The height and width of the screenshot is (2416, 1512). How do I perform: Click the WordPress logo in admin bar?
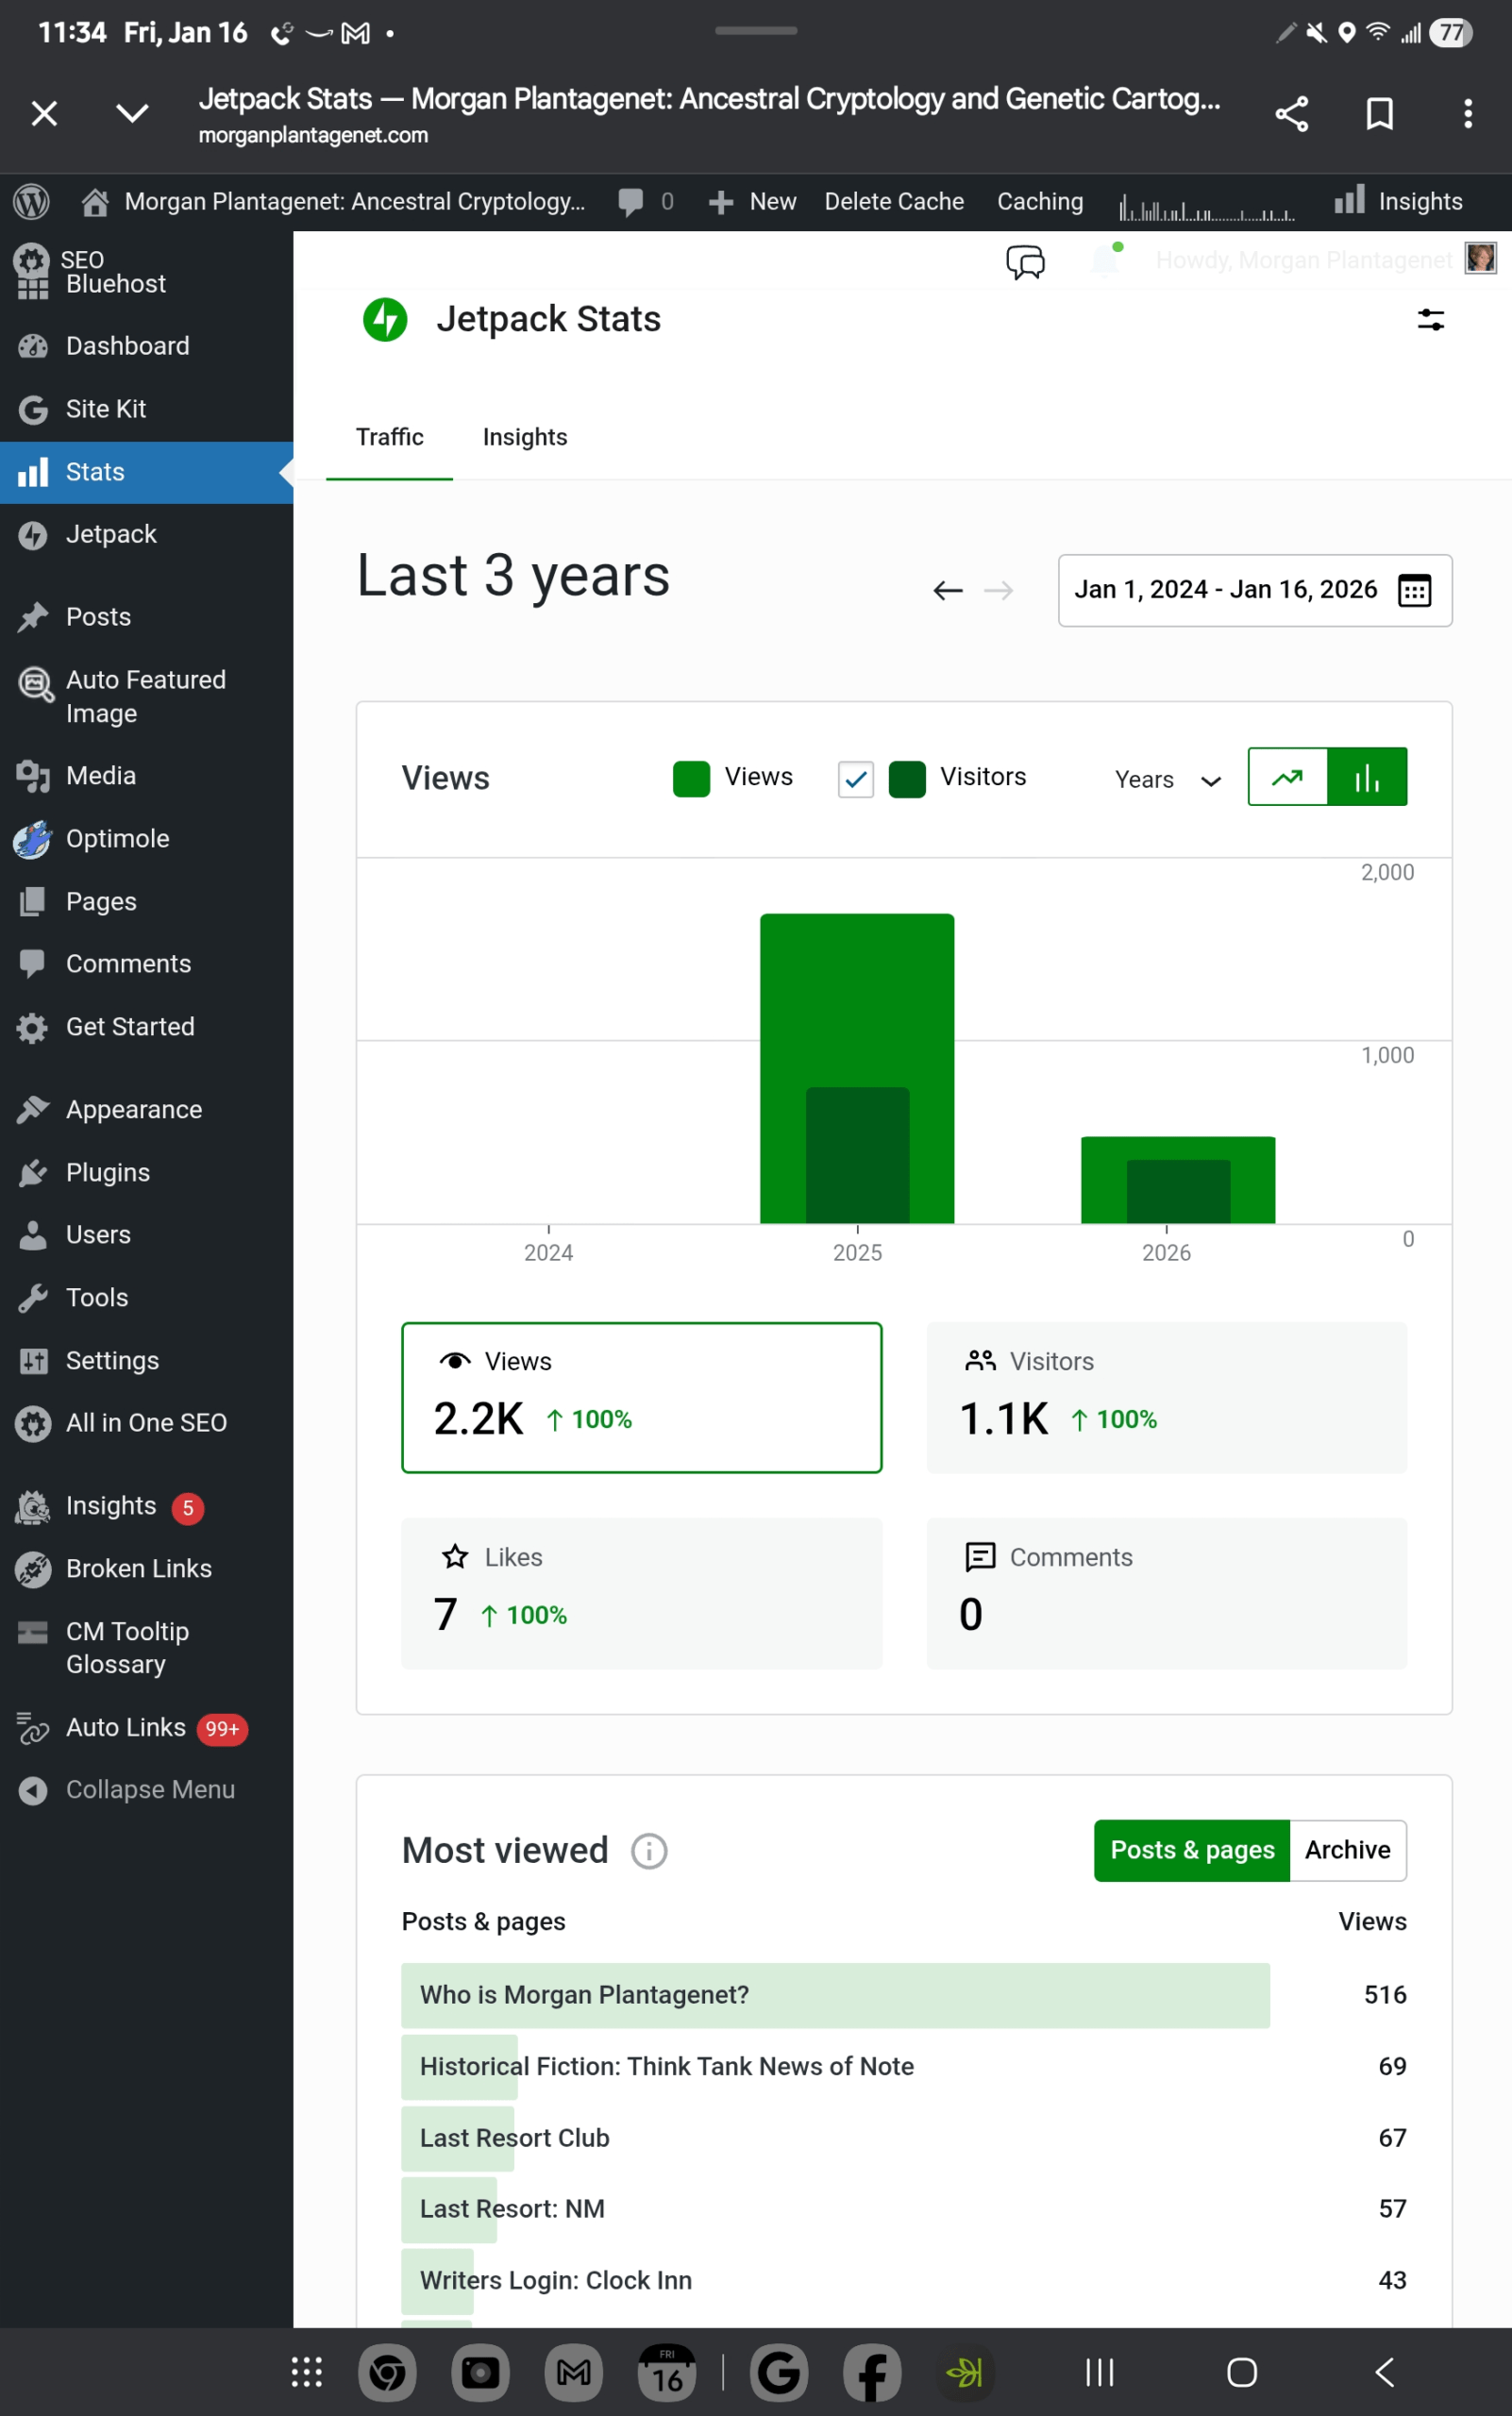(x=31, y=202)
